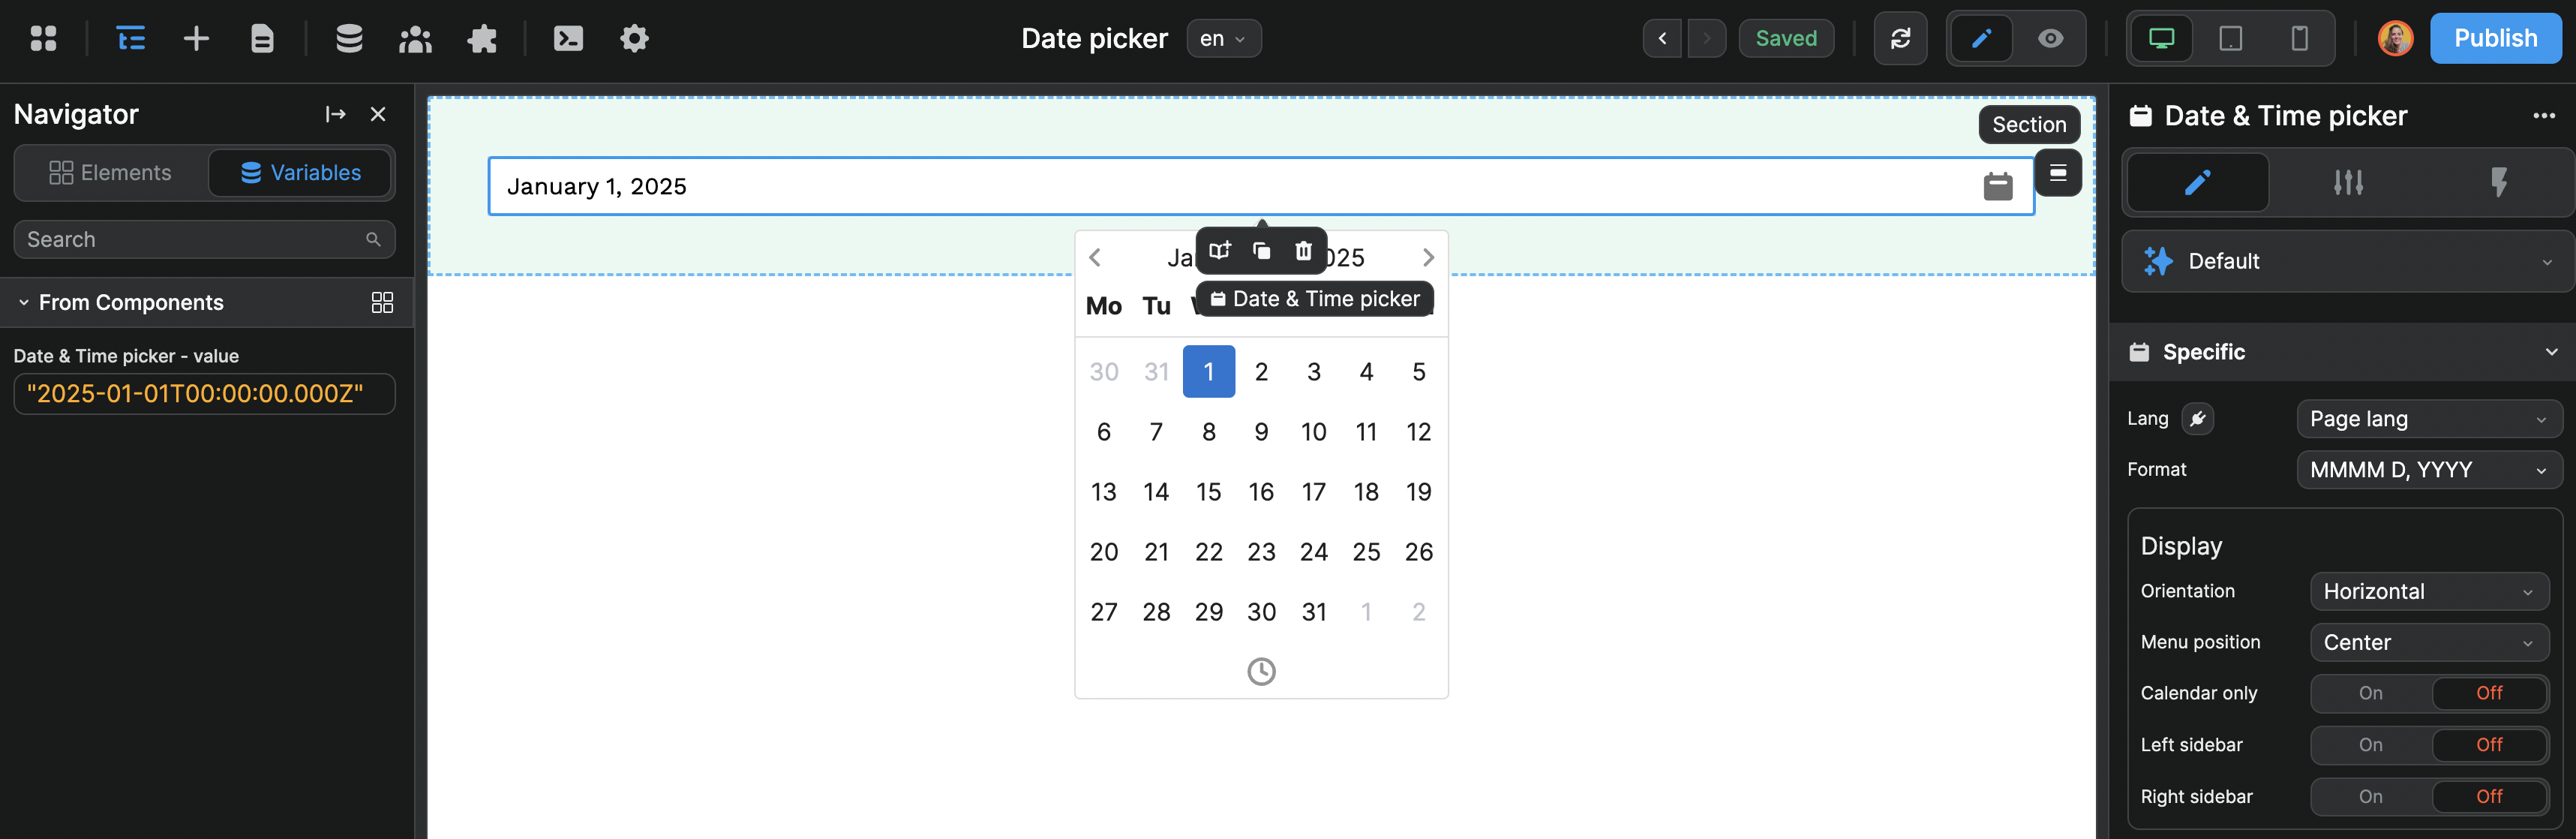The width and height of the screenshot is (2576, 839).
Task: Open the Pages document icon
Action: [x=262, y=38]
